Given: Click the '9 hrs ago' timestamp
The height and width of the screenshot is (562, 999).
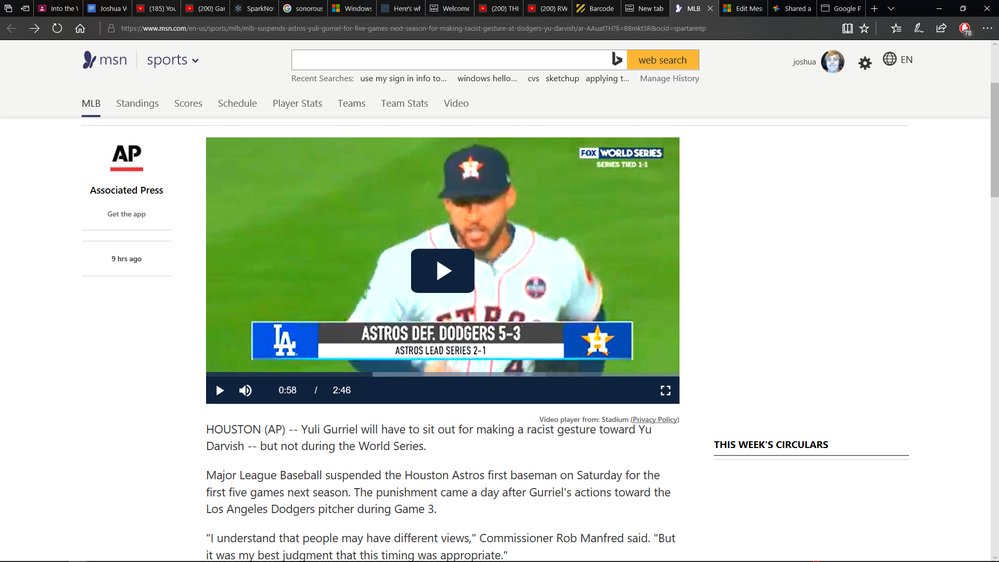Looking at the screenshot, I should [x=126, y=259].
